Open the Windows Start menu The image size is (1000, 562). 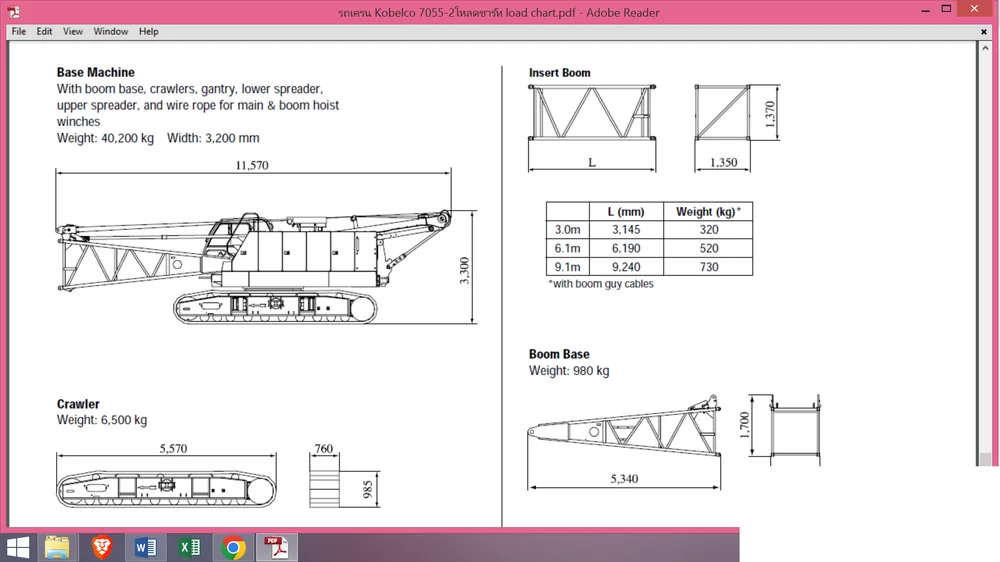[17, 547]
